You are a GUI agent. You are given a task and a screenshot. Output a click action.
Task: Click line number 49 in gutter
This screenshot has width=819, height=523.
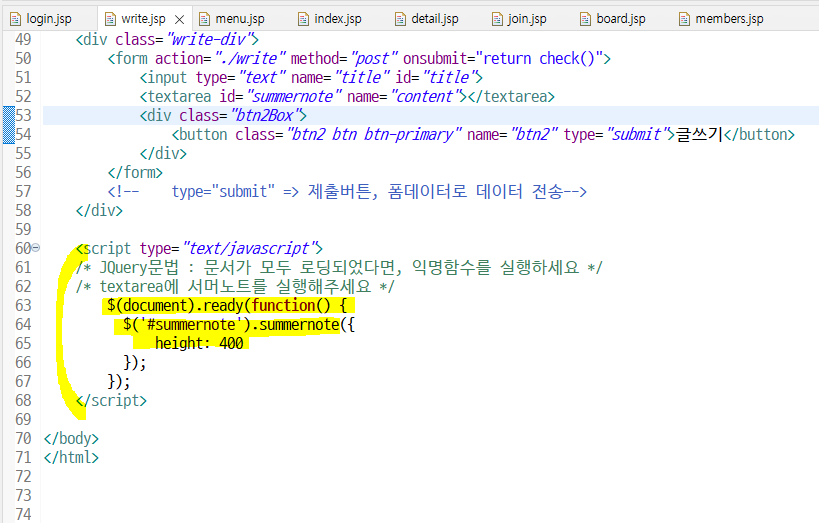pos(23,39)
